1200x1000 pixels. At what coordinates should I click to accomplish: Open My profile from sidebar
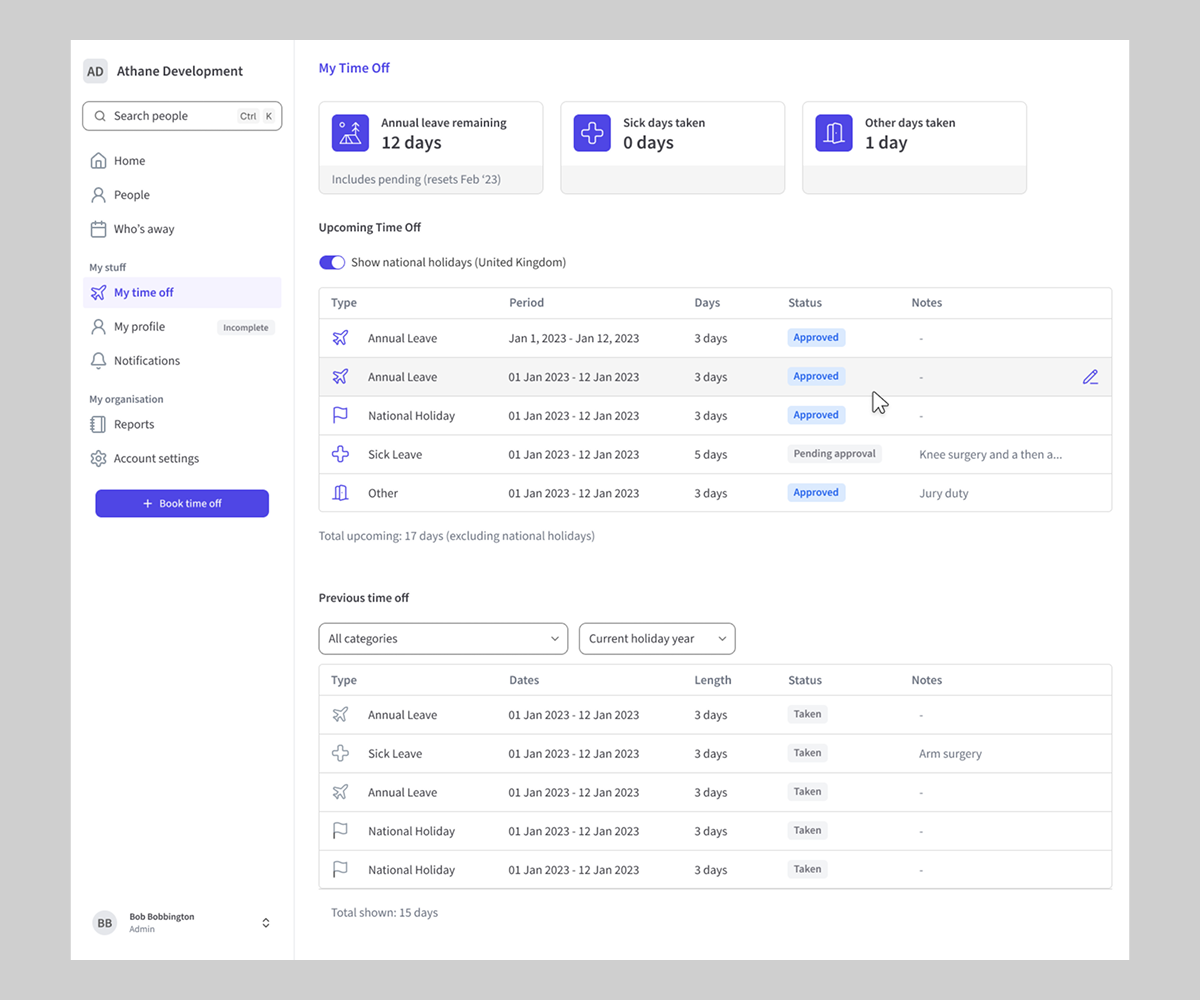(139, 327)
